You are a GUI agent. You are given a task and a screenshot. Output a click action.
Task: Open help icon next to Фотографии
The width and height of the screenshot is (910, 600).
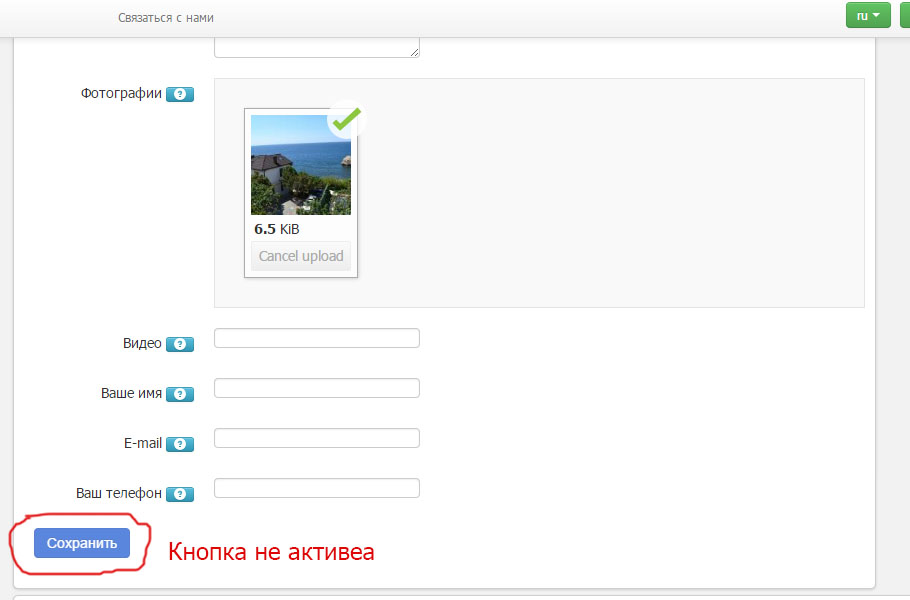point(180,94)
